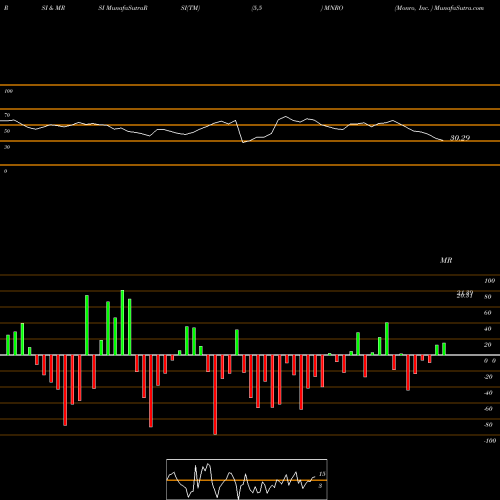
Task: Click the 15 value in mini chart
Action: click(x=322, y=474)
